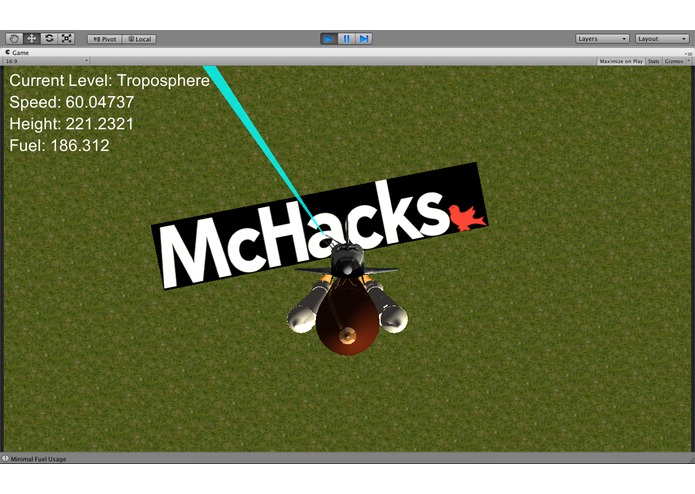Toggle Gizmos in Game view
This screenshot has width=695, height=494.
point(674,61)
